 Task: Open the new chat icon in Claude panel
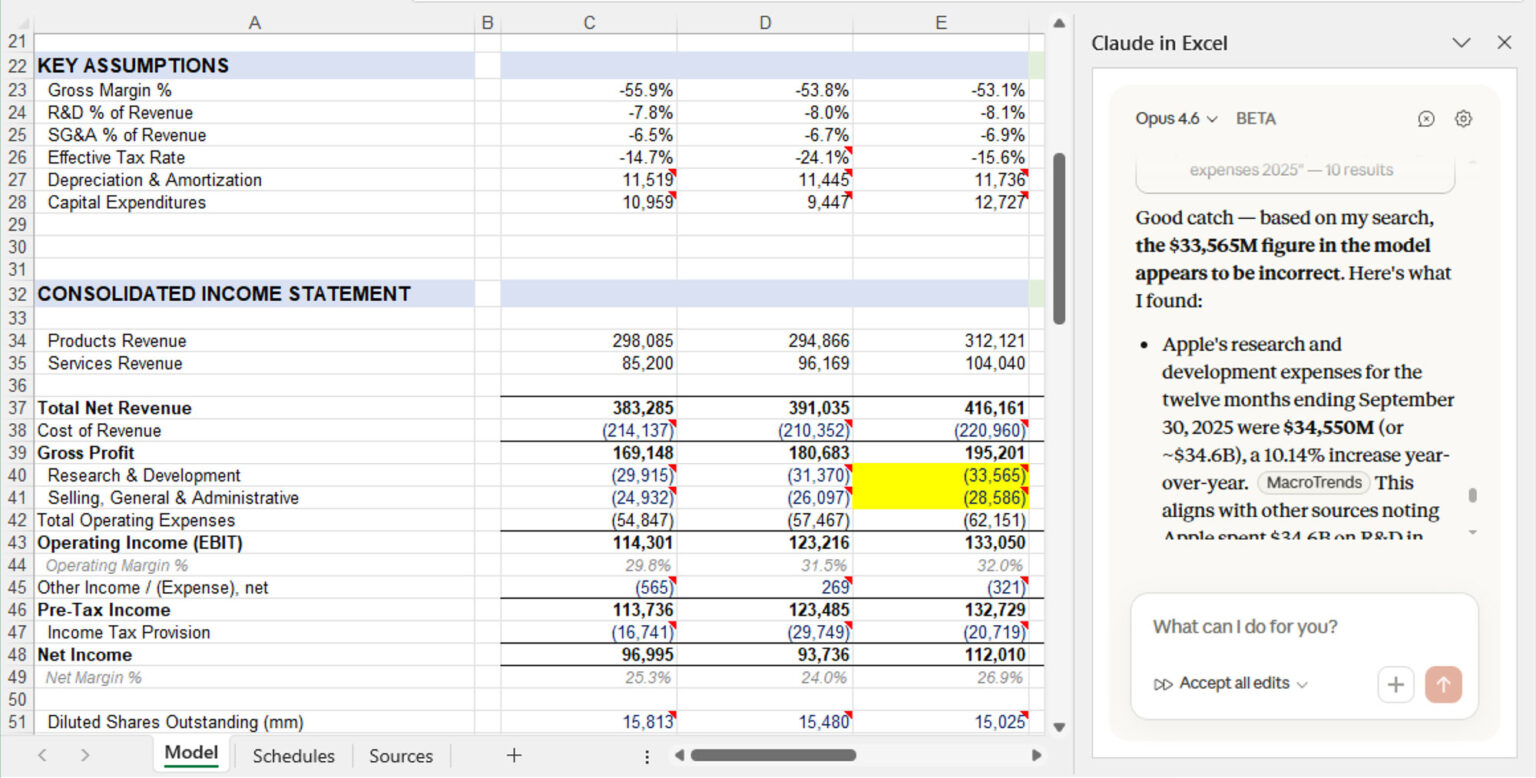(1426, 119)
